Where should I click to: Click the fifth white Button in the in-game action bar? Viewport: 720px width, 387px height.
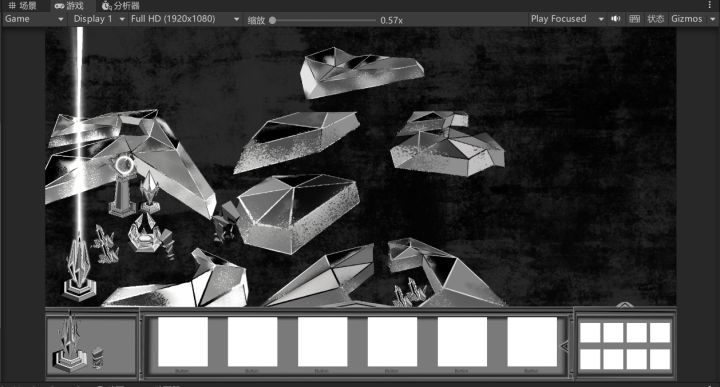pyautogui.click(x=462, y=342)
